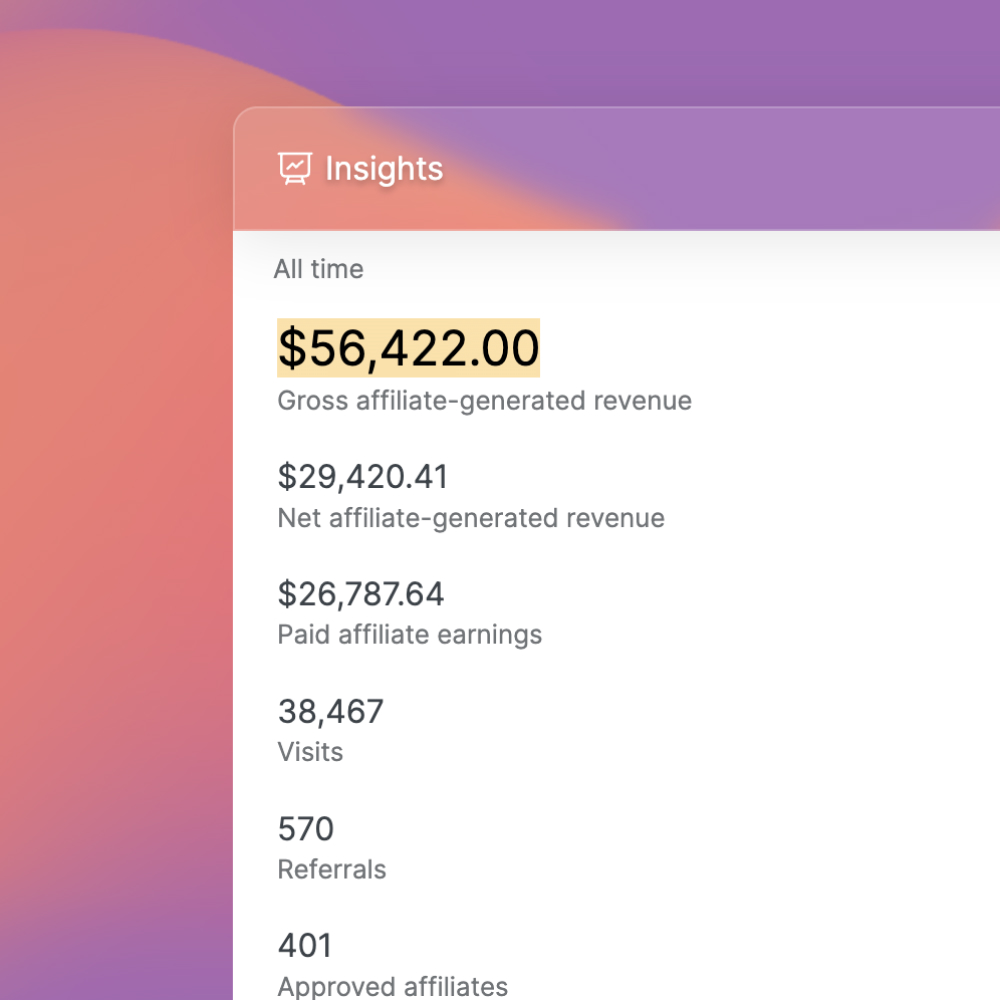Click the $29,420.41 net revenue figure
This screenshot has height=1000, width=1000.
363,476
